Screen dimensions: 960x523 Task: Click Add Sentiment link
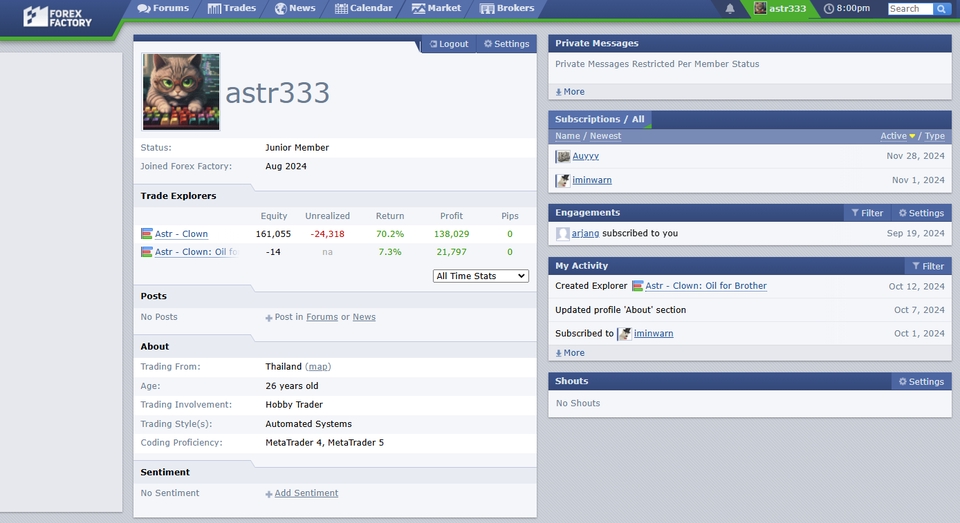click(306, 493)
